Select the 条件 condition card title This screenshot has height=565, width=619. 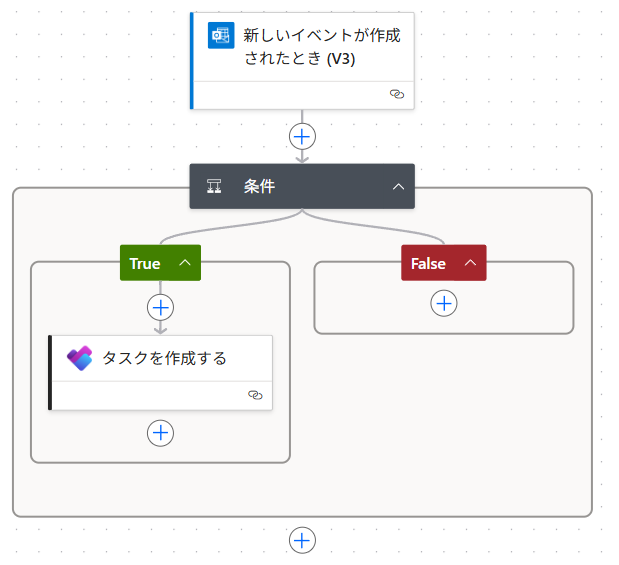coord(259,186)
